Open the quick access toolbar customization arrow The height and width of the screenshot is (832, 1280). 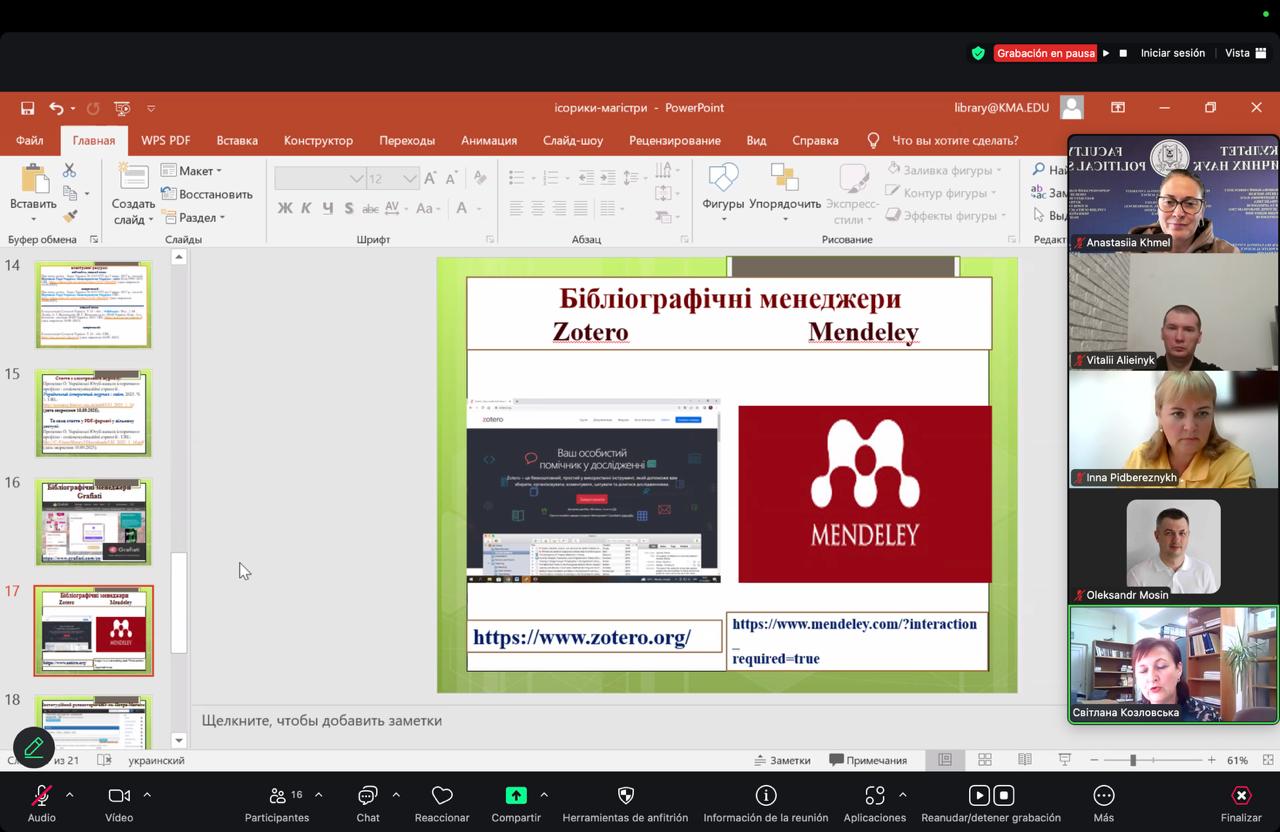pyautogui.click(x=151, y=108)
